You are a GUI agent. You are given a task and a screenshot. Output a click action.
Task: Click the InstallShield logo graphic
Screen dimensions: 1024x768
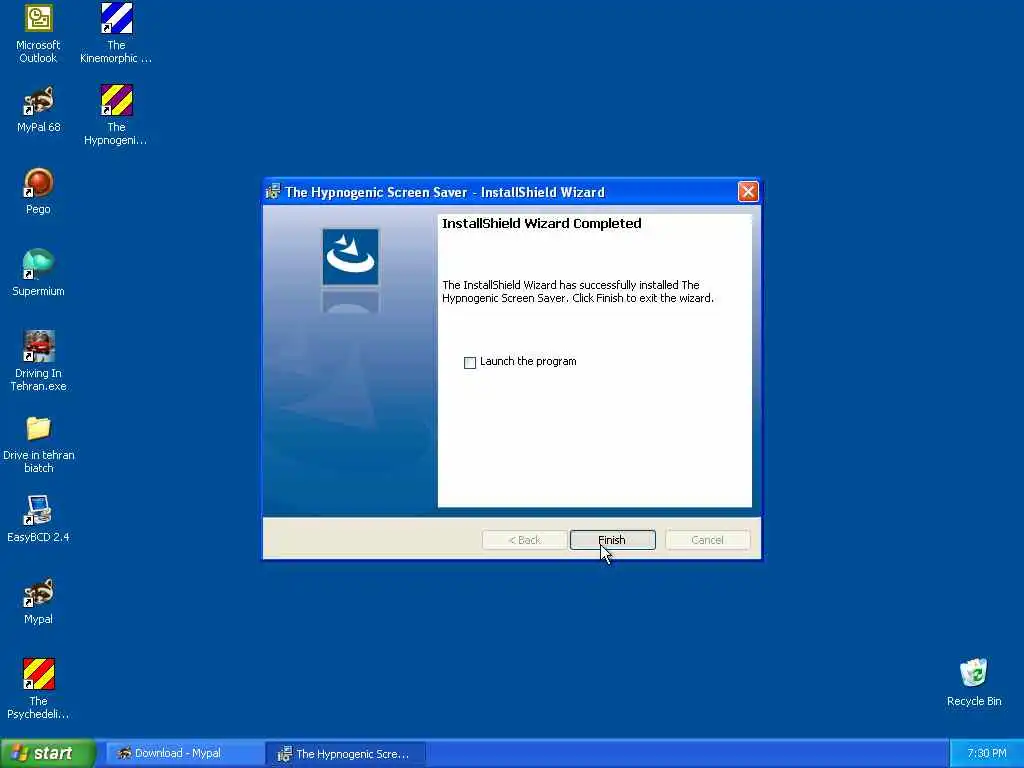coord(351,257)
